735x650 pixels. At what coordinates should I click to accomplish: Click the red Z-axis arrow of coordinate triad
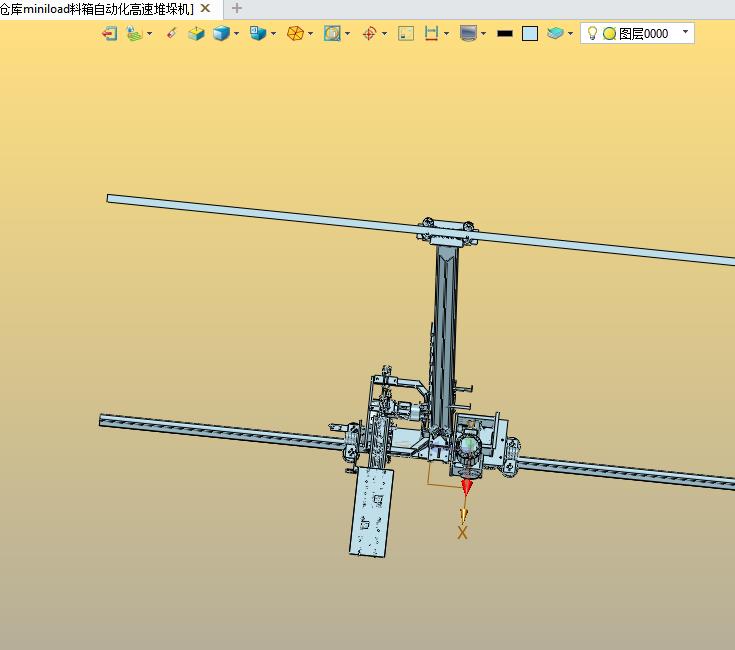pos(466,486)
